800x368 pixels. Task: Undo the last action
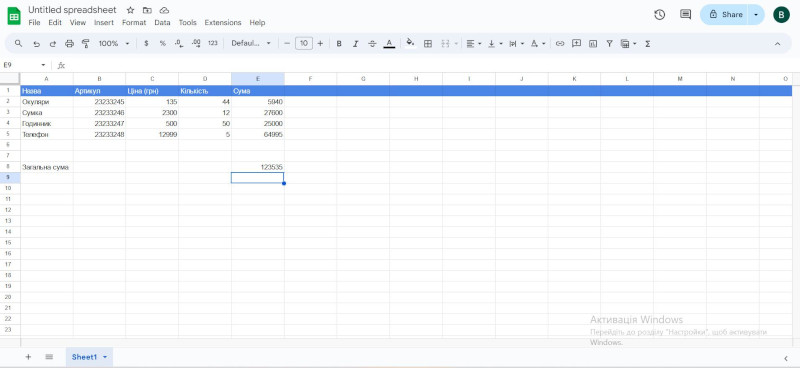click(36, 44)
